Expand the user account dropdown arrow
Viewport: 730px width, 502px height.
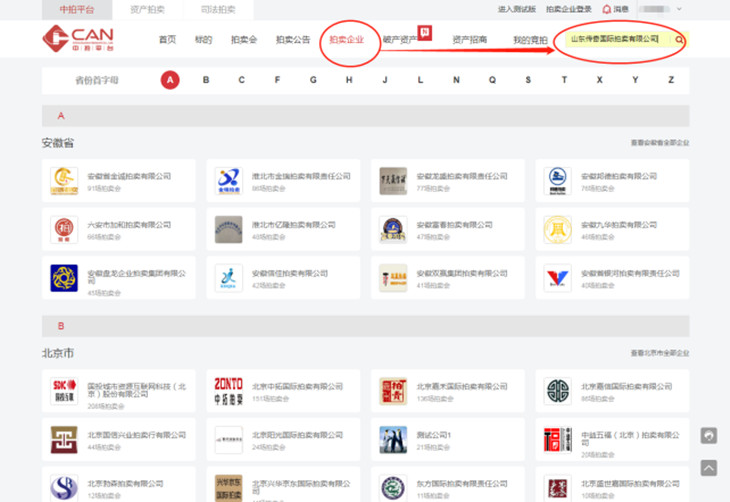click(x=679, y=9)
